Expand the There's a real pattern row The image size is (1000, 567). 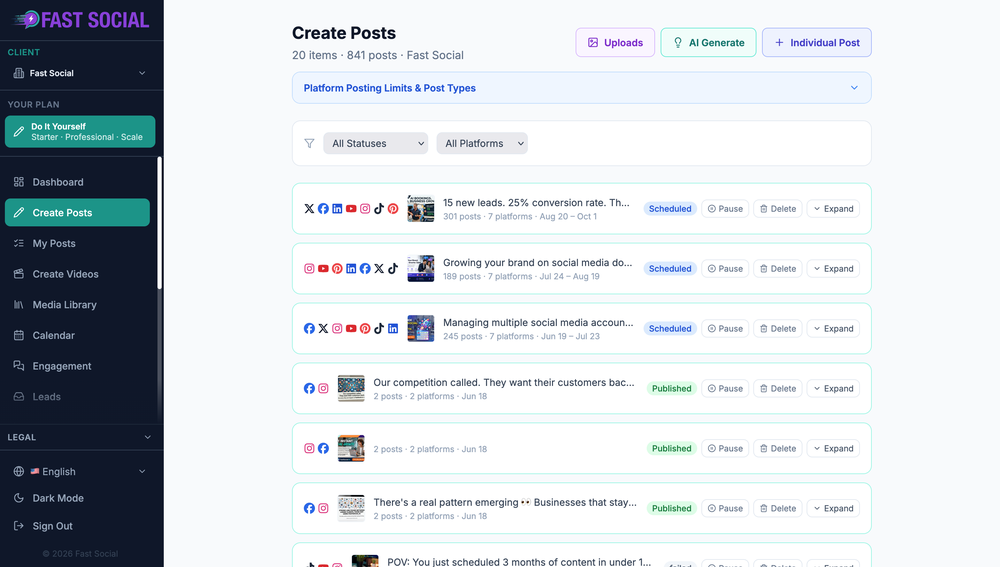click(834, 508)
